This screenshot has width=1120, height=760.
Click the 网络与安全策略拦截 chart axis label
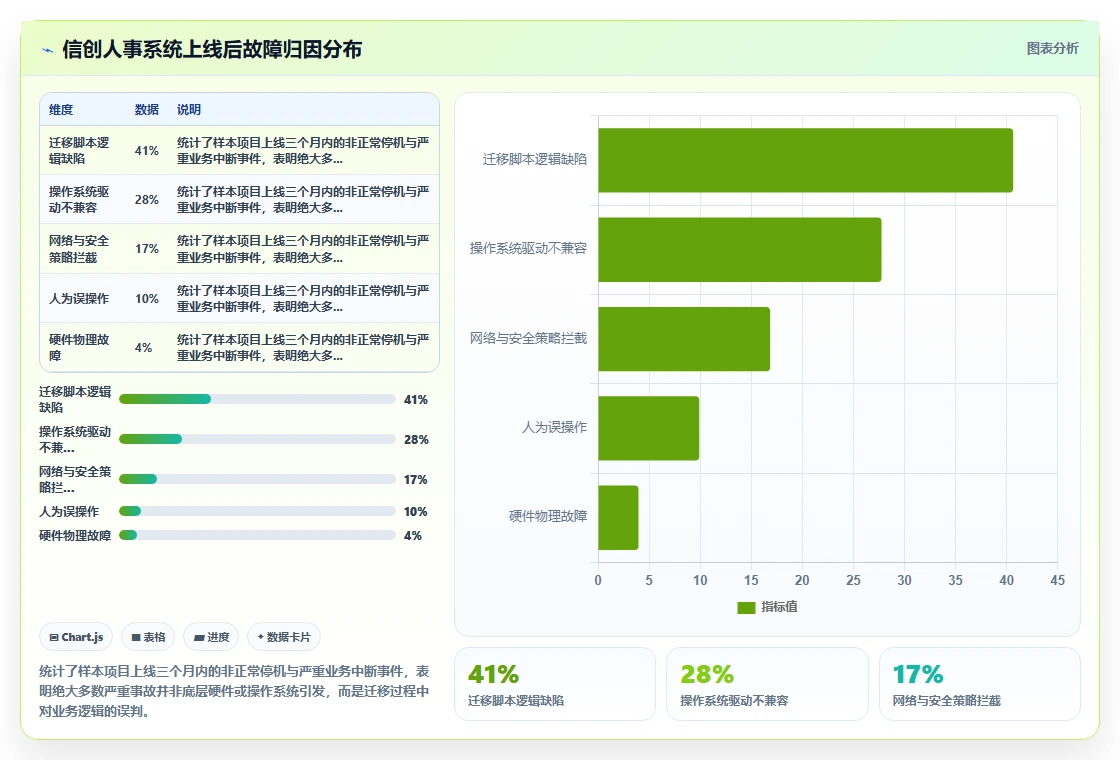pyautogui.click(x=528, y=338)
